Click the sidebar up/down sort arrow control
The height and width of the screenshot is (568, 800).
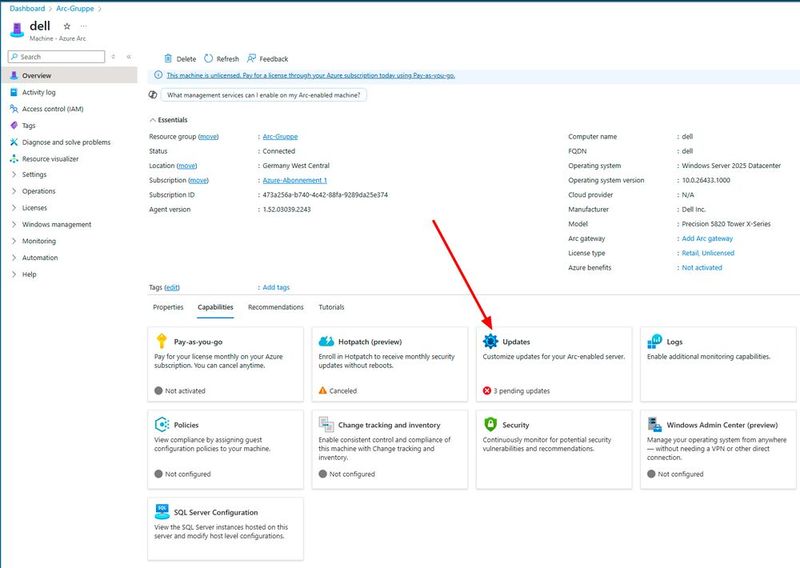(x=113, y=57)
